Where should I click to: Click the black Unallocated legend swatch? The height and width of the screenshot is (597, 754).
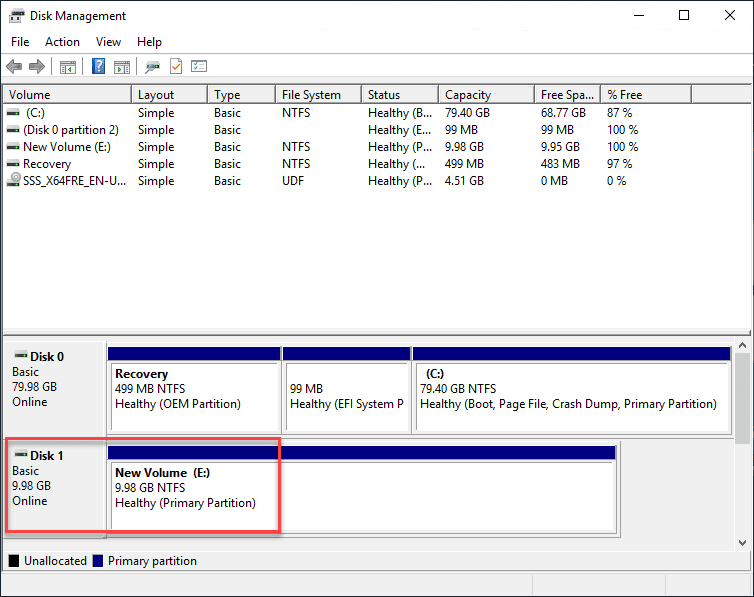pos(14,561)
